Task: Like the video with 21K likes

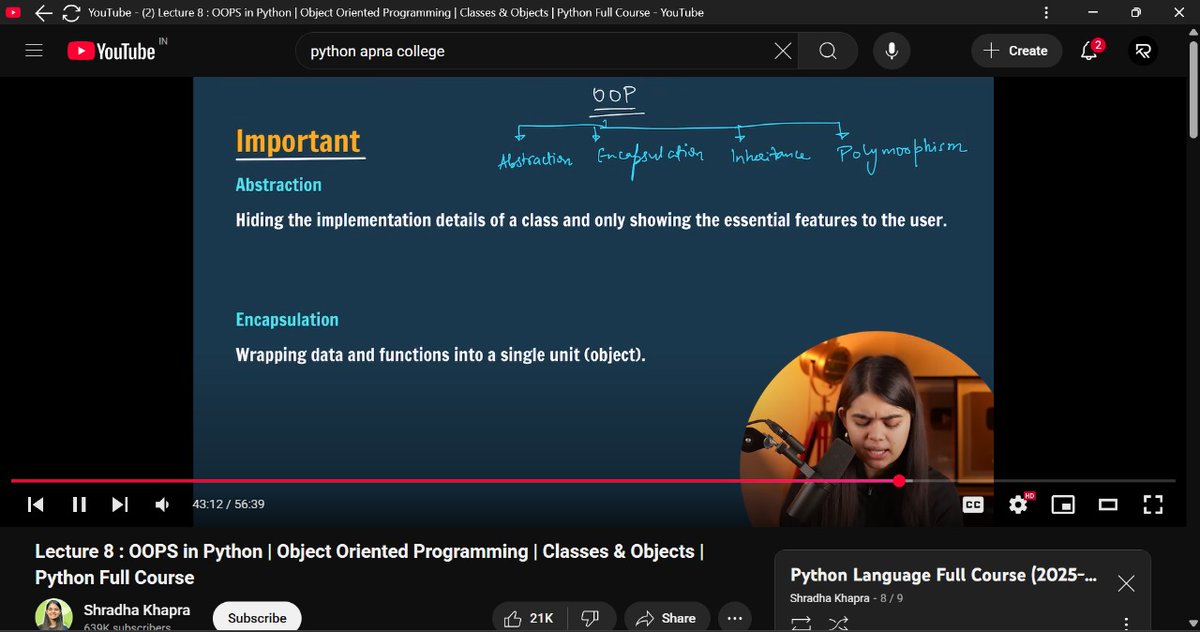Action: coord(529,618)
